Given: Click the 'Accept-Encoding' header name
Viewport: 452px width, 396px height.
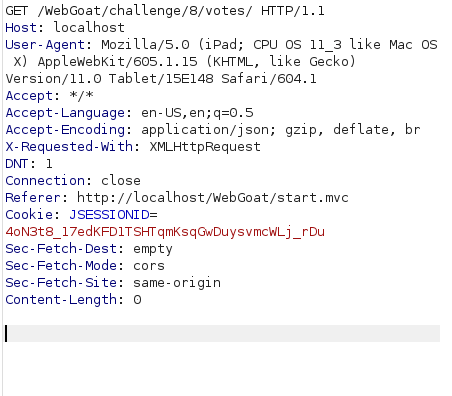Looking at the screenshot, I should pyautogui.click(x=65, y=130).
